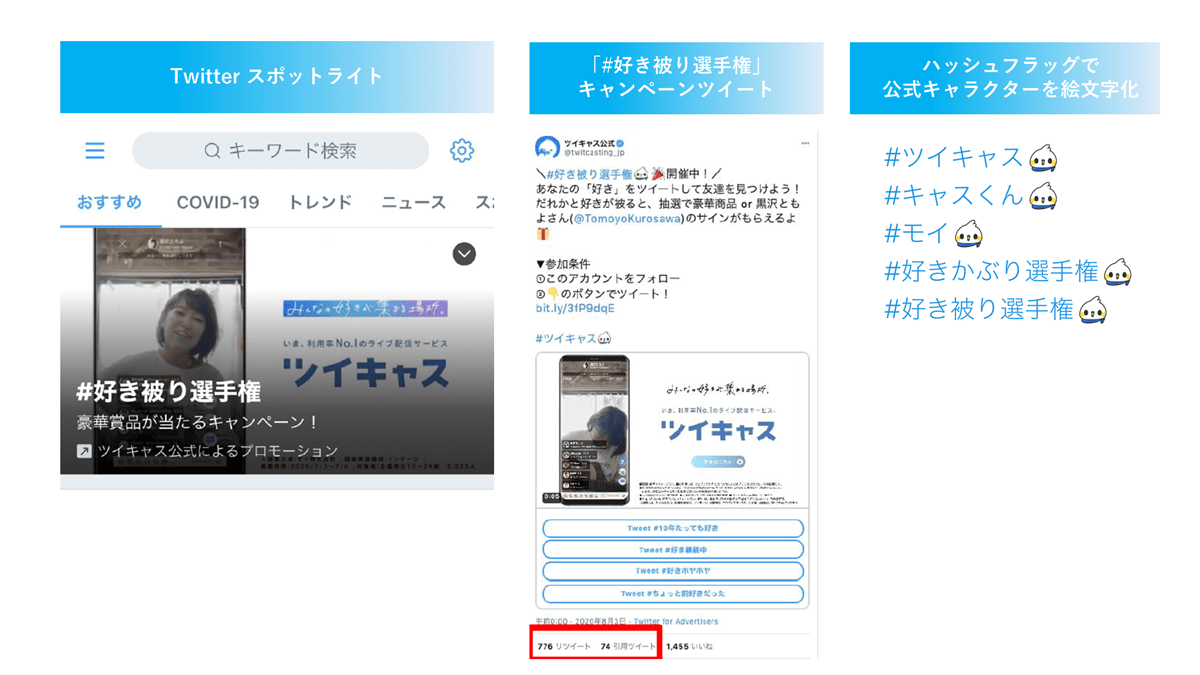Open the hamburger navigation menu
Screen dimensions: 1200x675
95,150
